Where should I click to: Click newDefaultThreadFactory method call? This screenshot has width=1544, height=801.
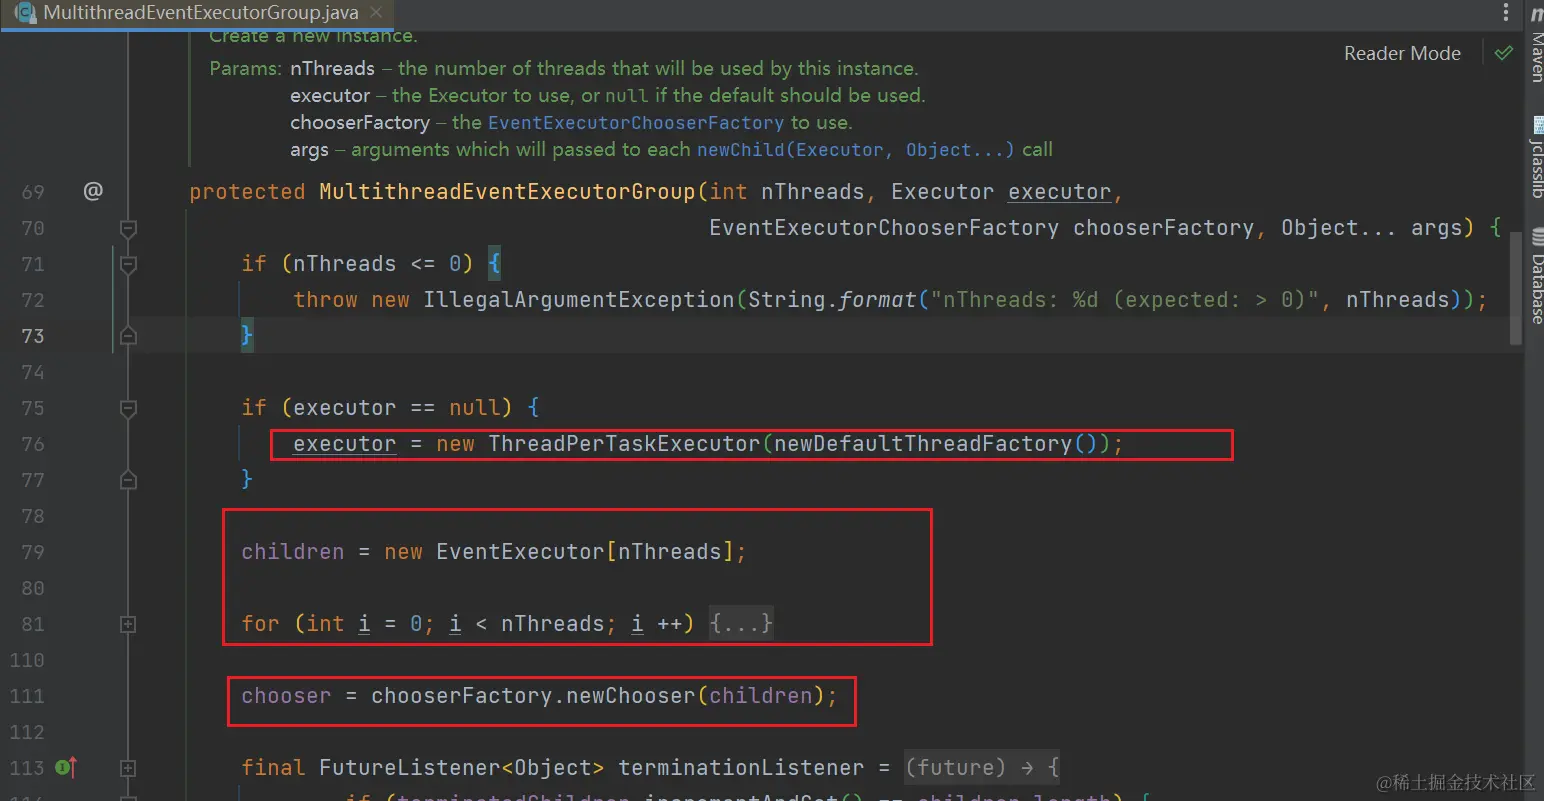tap(922, 444)
